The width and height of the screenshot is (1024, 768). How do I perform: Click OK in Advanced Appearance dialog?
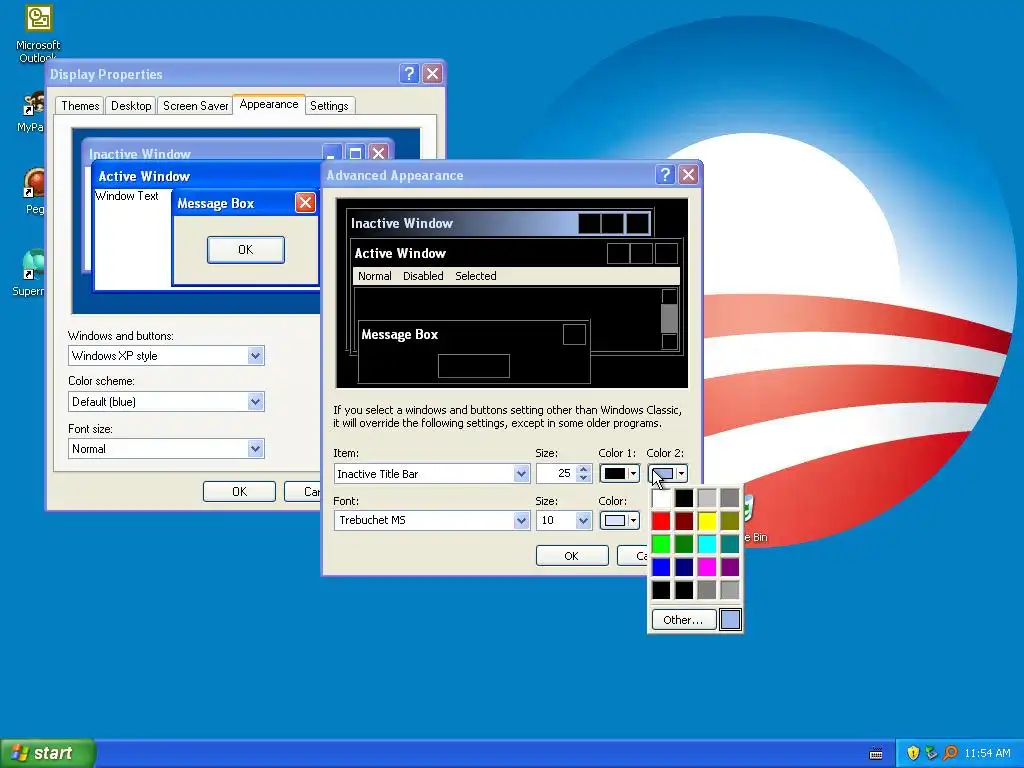pos(571,556)
